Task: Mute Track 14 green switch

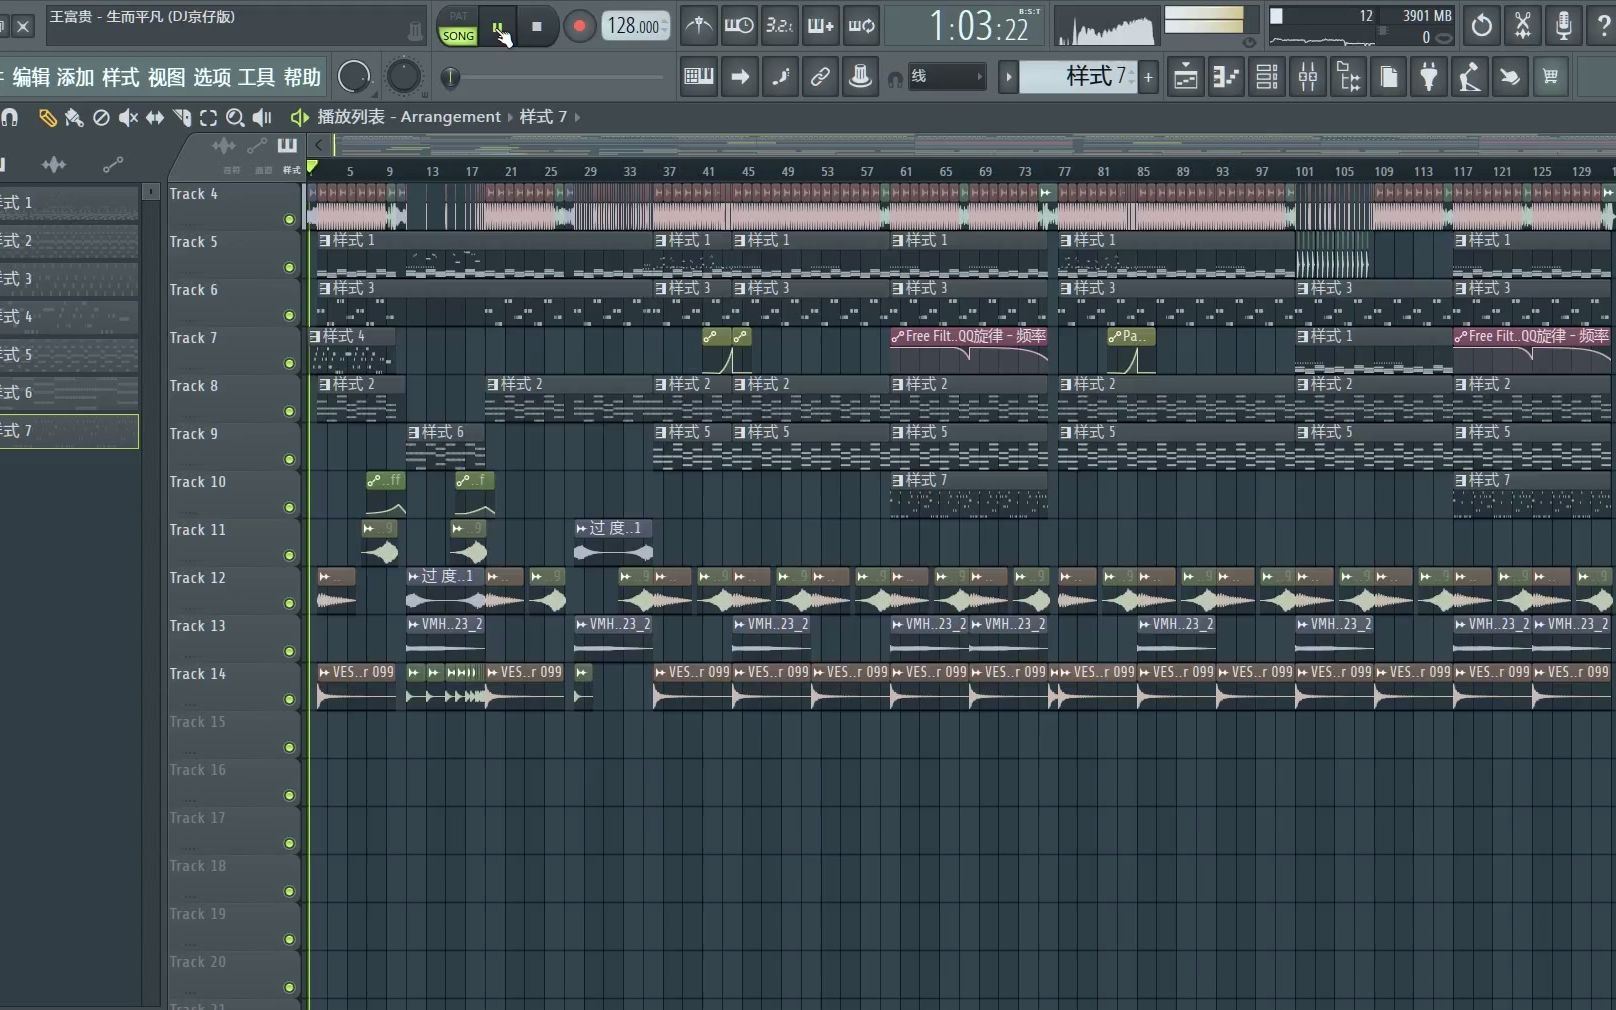Action: 290,700
